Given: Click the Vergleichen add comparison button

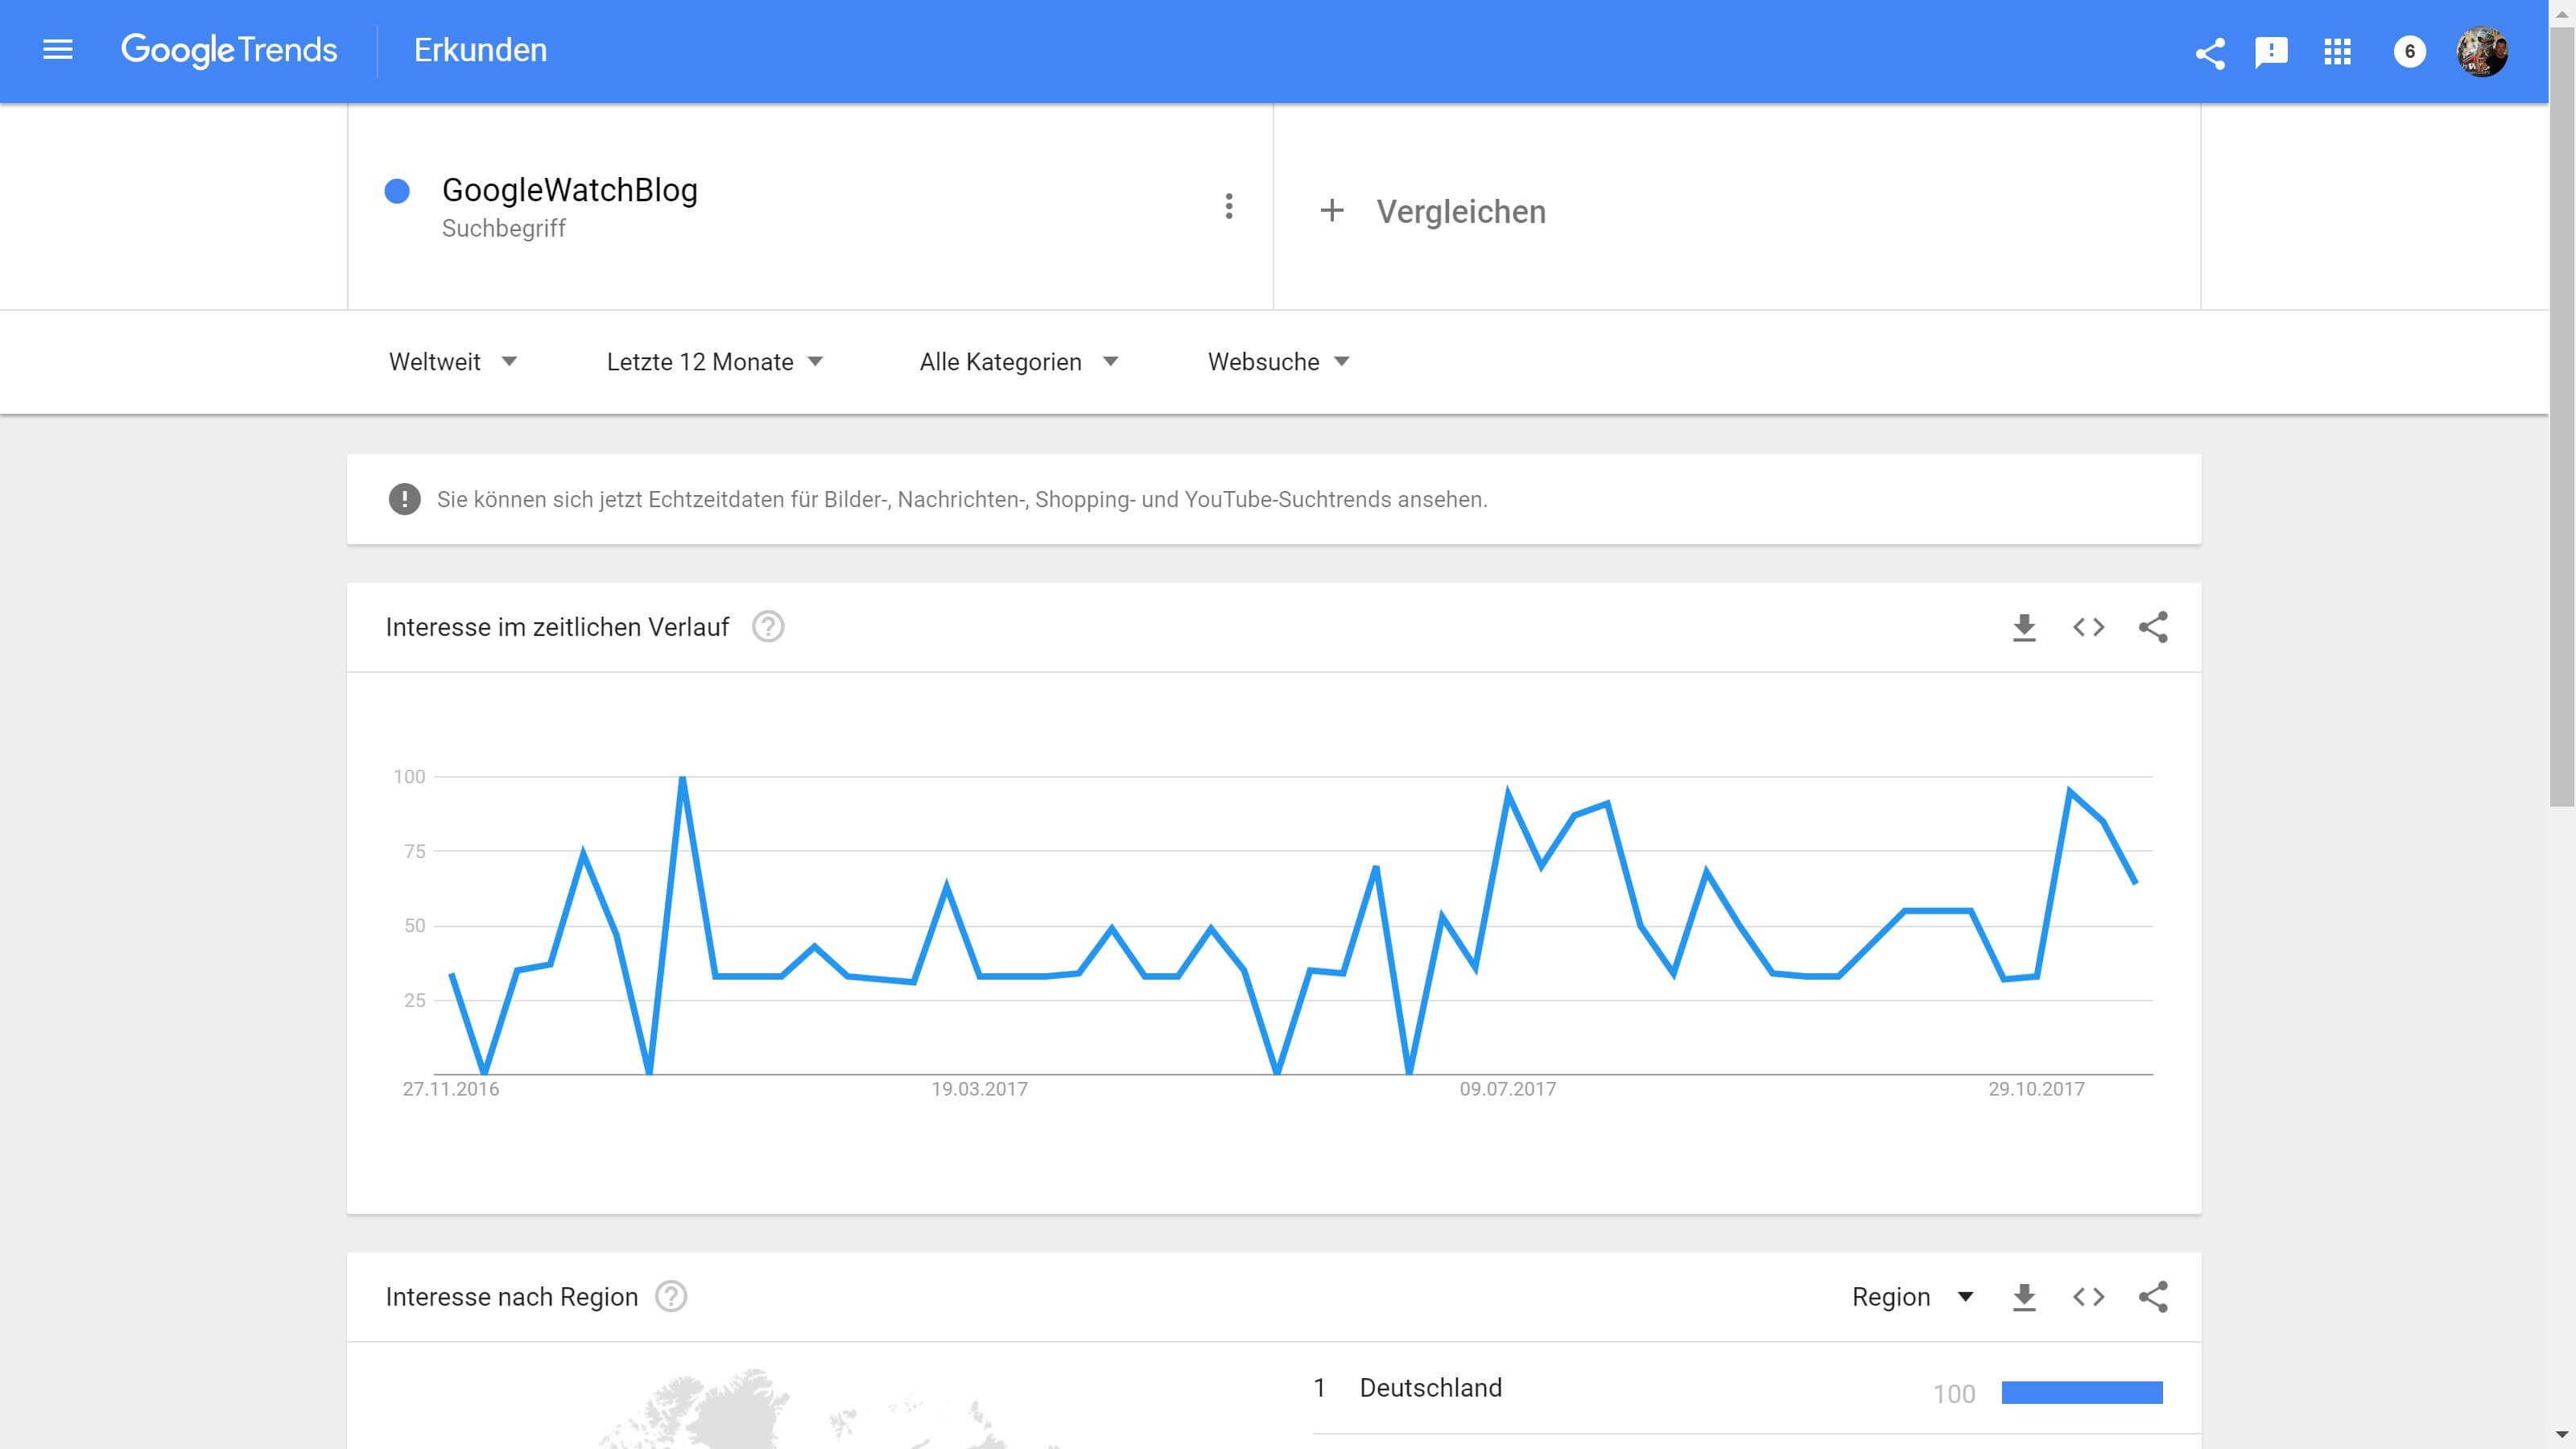Looking at the screenshot, I should (x=1434, y=211).
